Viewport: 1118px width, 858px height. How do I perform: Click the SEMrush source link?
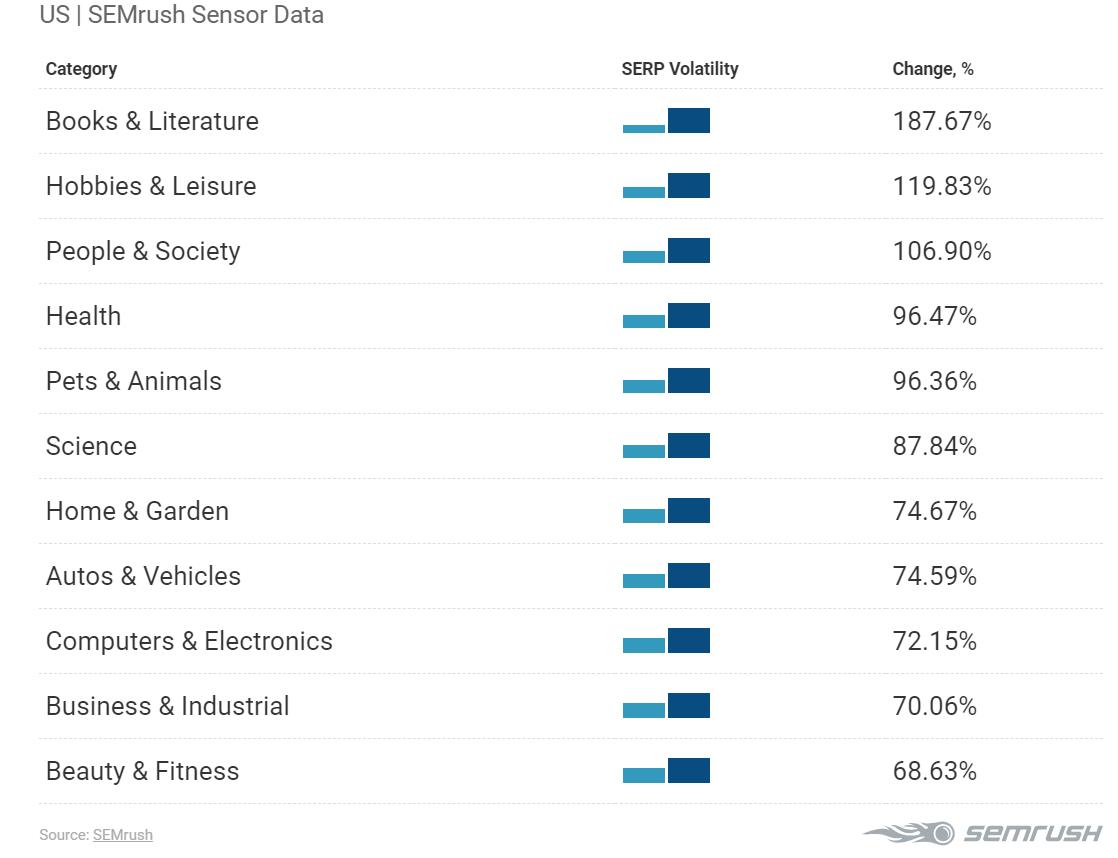pos(123,834)
